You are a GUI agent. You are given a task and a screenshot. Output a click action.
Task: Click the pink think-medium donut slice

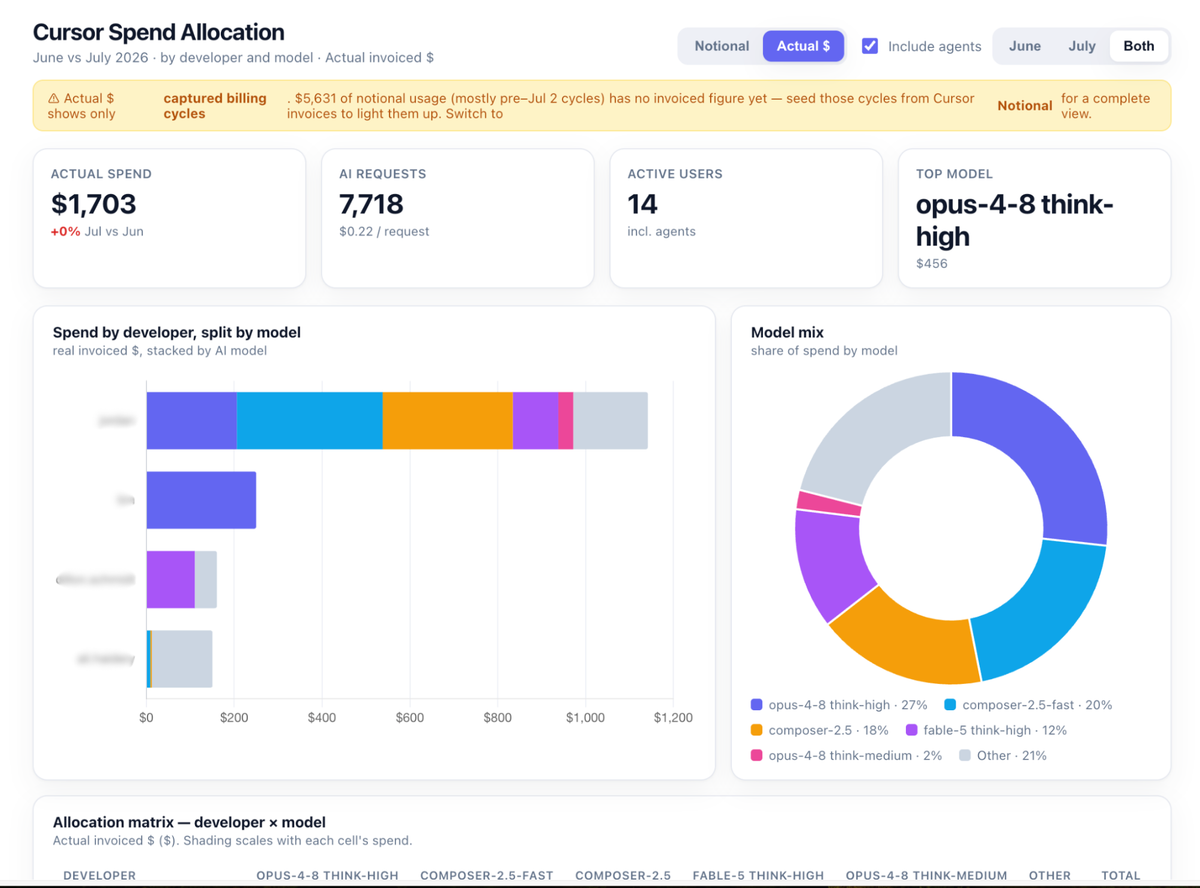coord(828,502)
